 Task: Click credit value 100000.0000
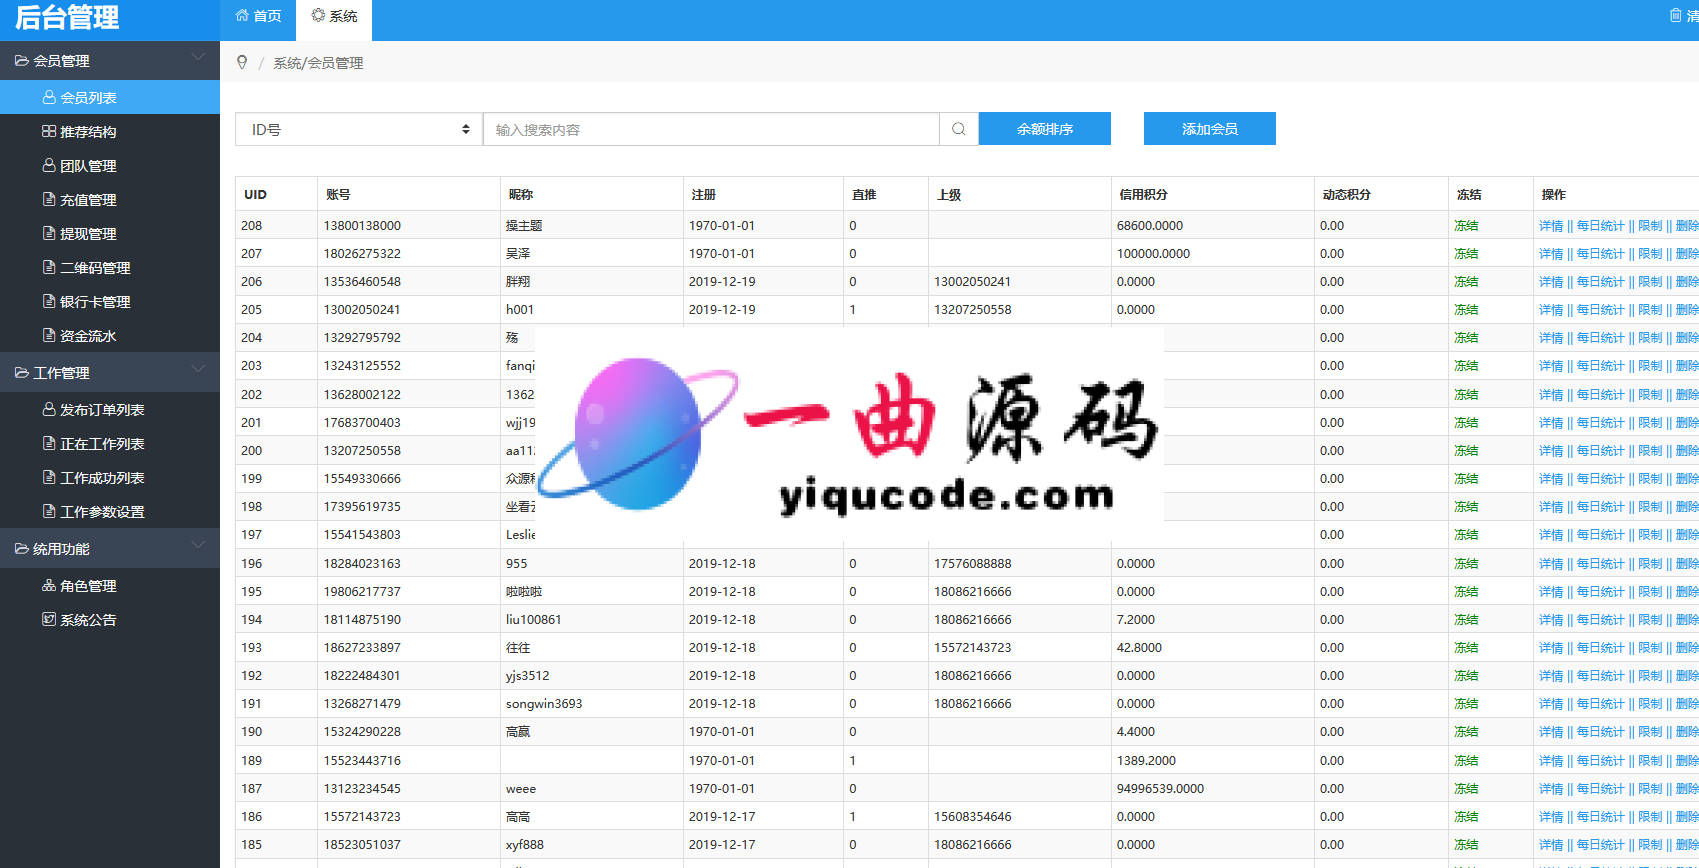(x=1153, y=254)
